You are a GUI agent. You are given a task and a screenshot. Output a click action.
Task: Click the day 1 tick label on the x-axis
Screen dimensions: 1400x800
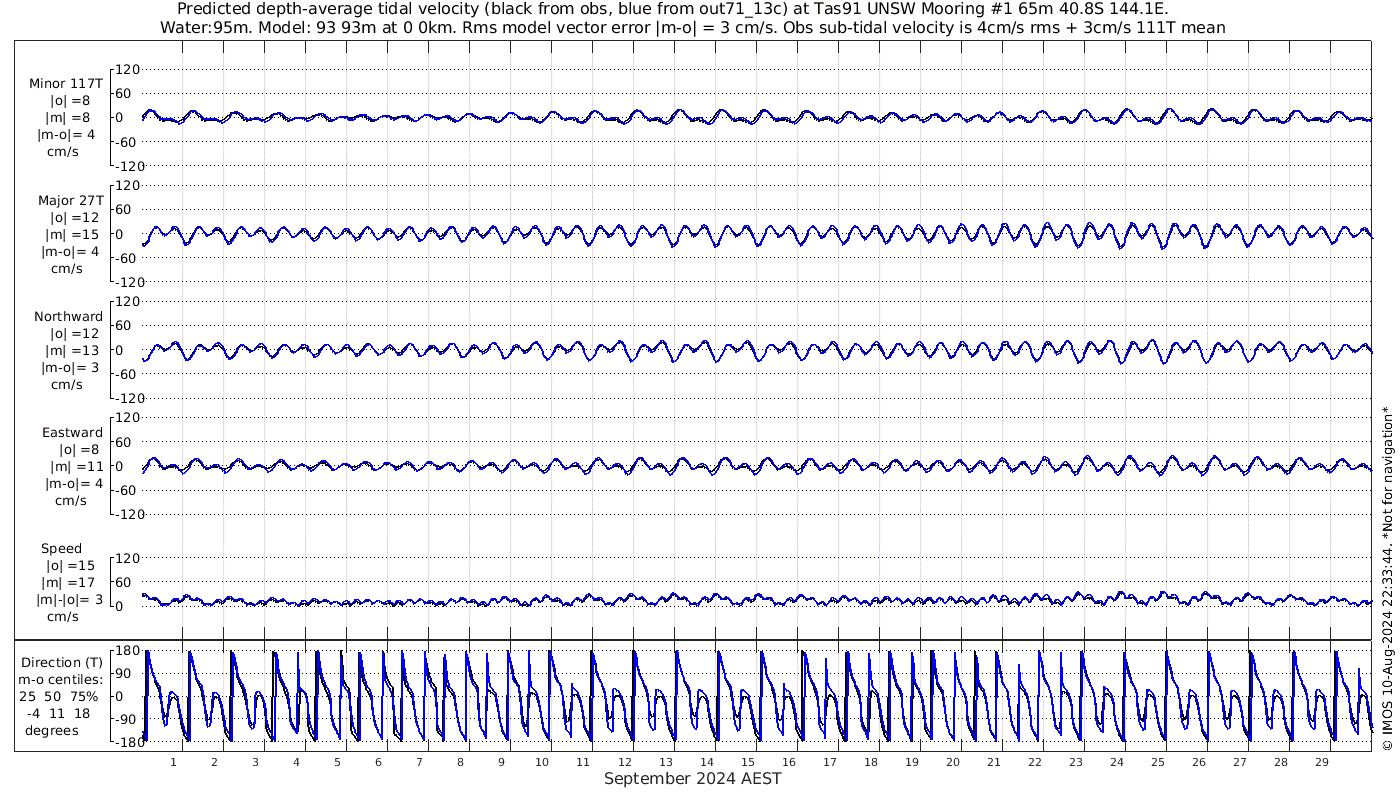(173, 762)
